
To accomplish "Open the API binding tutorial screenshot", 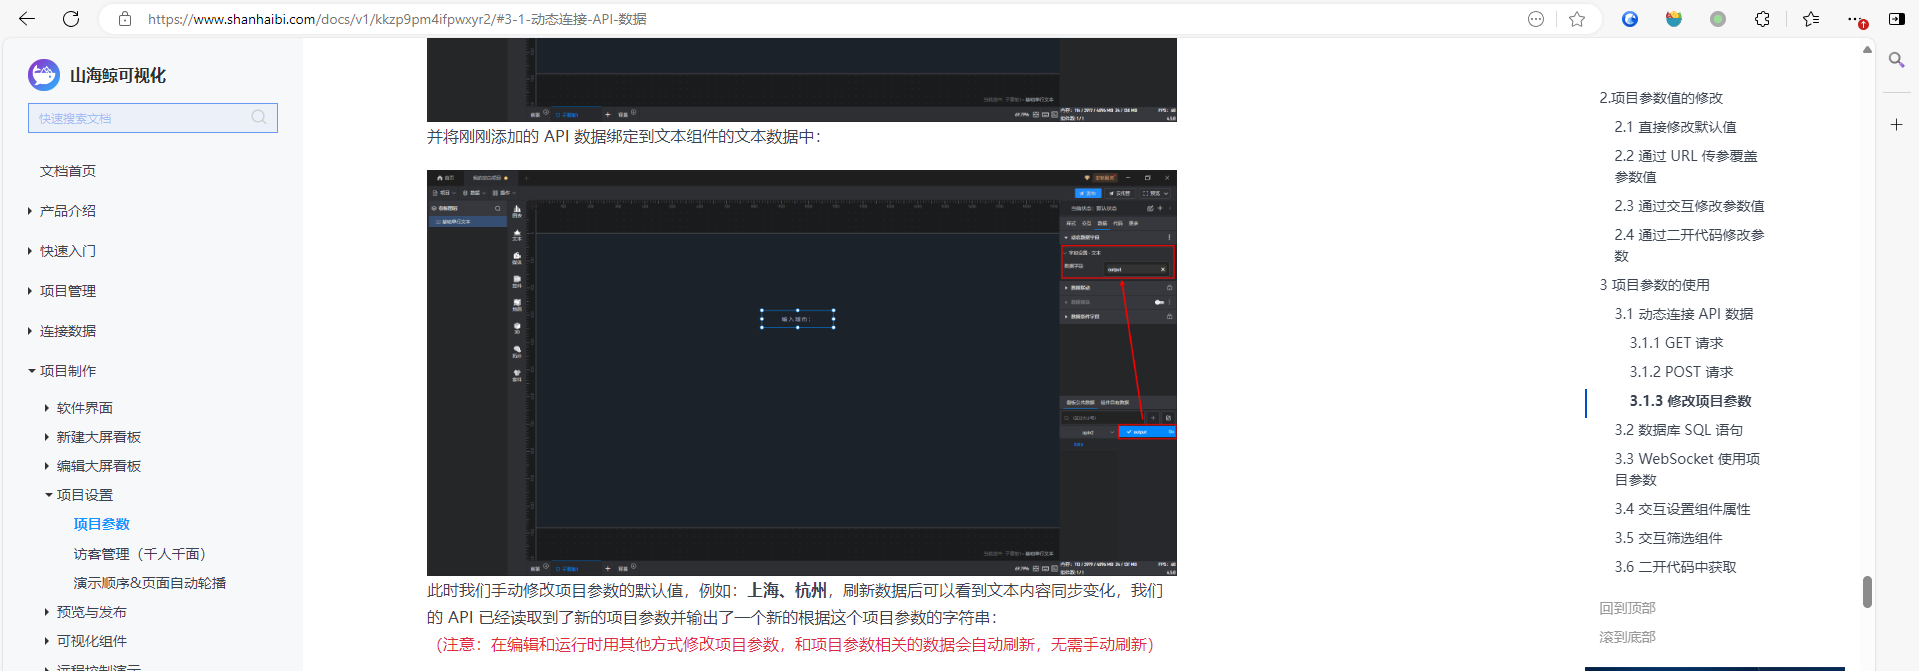I will point(802,373).
